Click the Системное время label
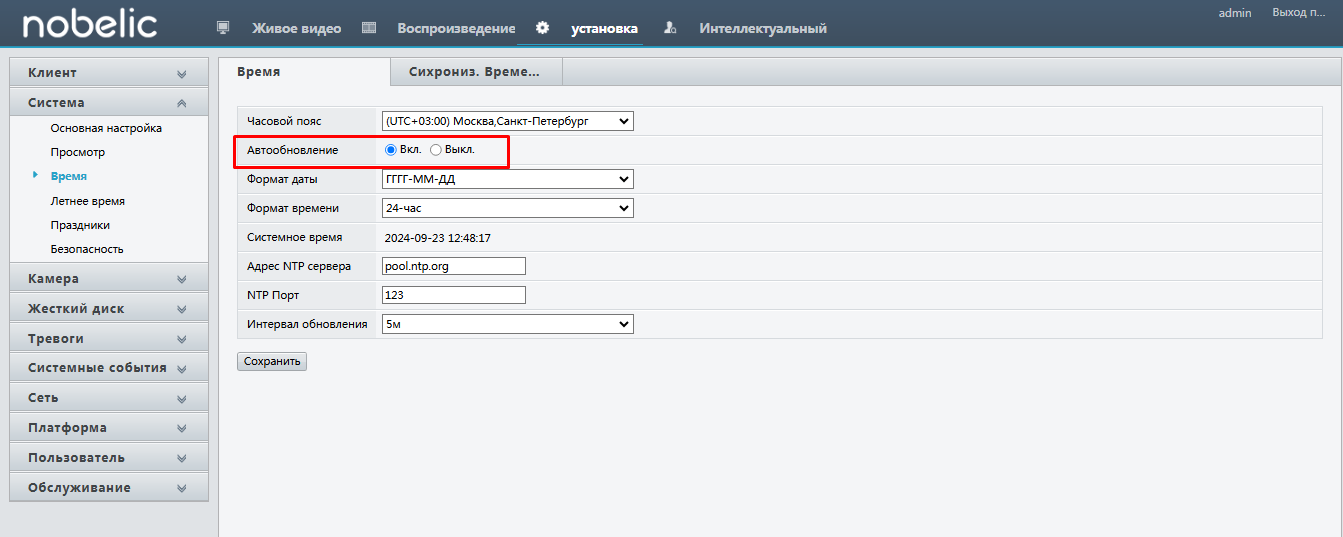Image resolution: width=1343 pixels, height=537 pixels. (294, 237)
